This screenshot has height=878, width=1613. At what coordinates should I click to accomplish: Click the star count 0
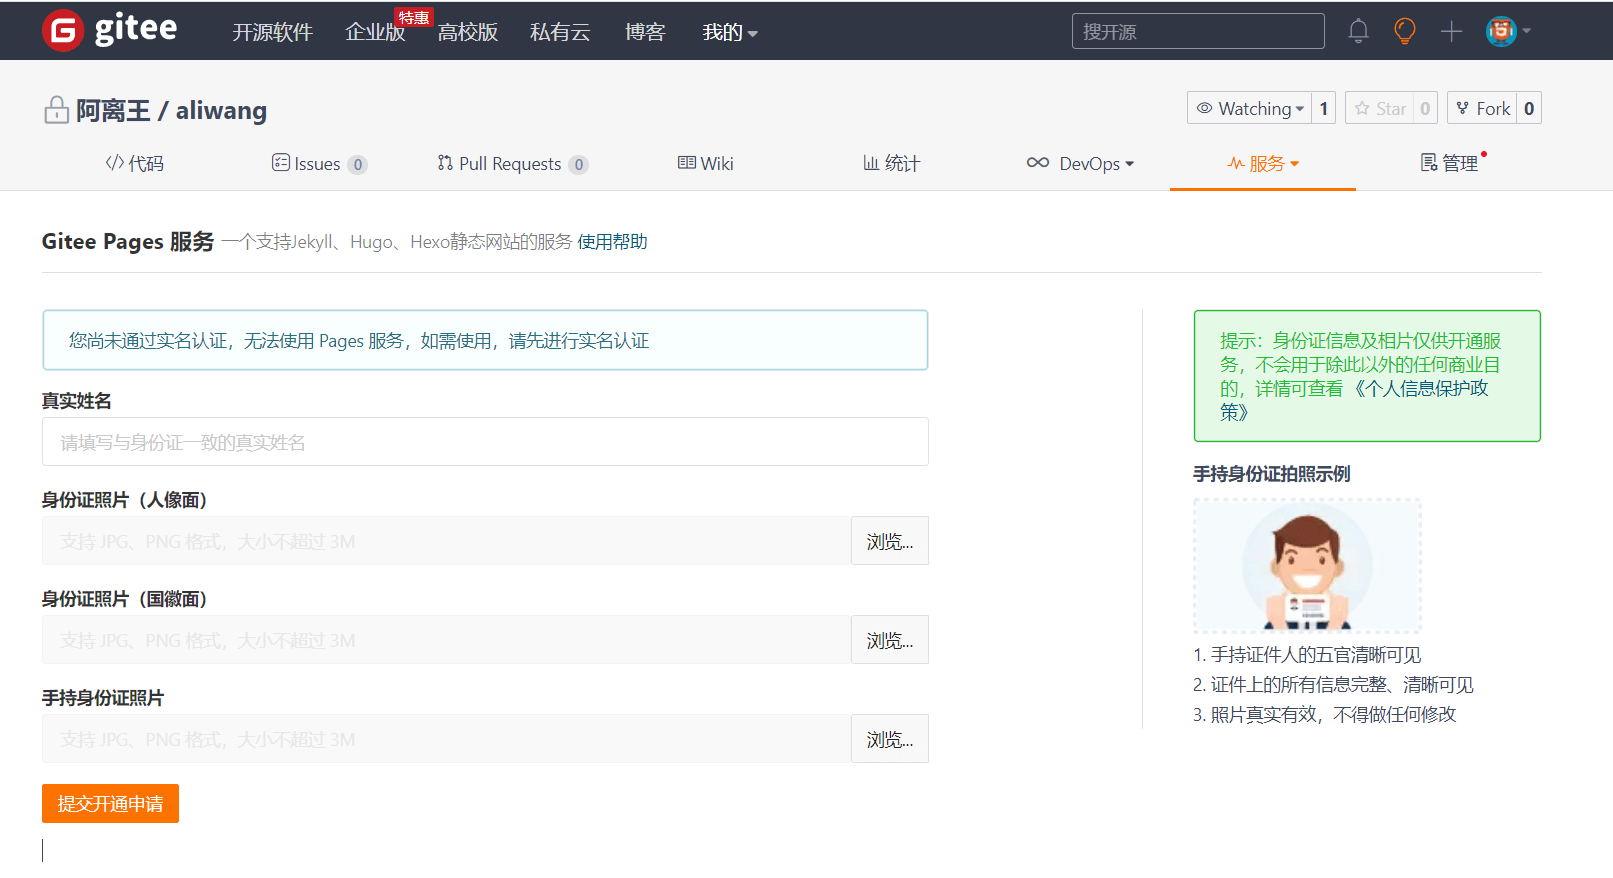[1425, 108]
